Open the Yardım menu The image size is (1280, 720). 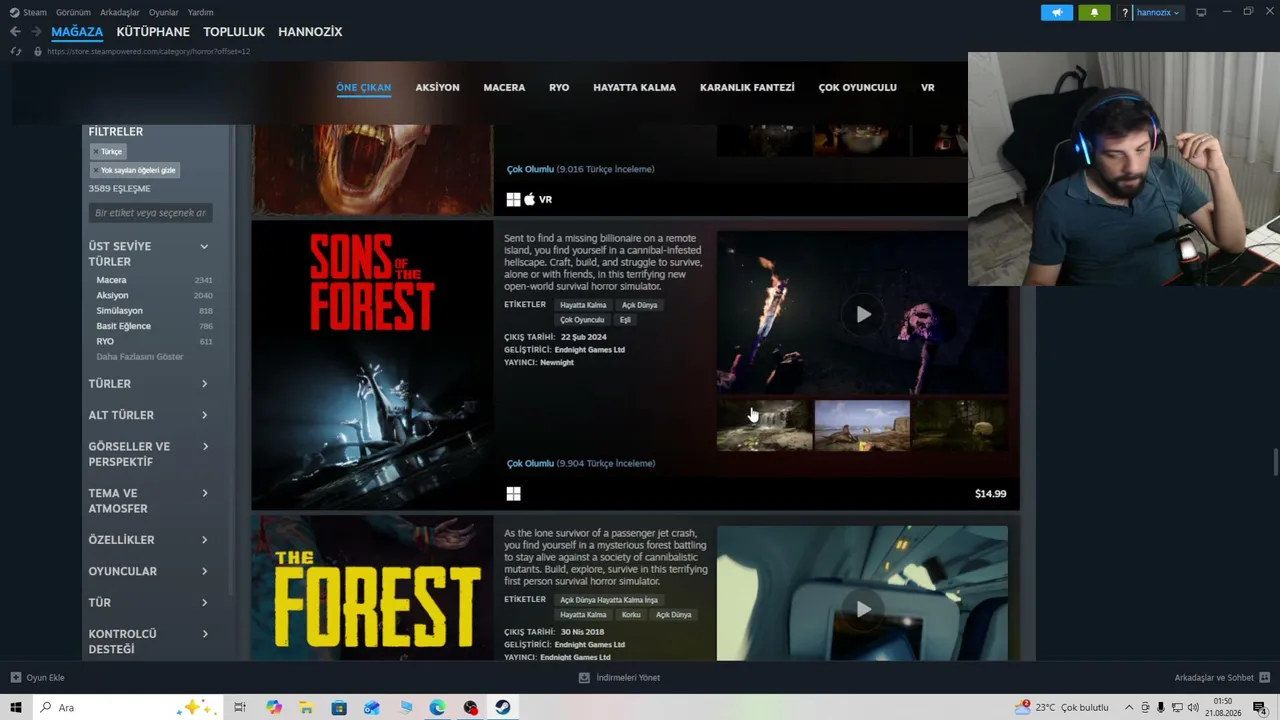click(x=201, y=13)
